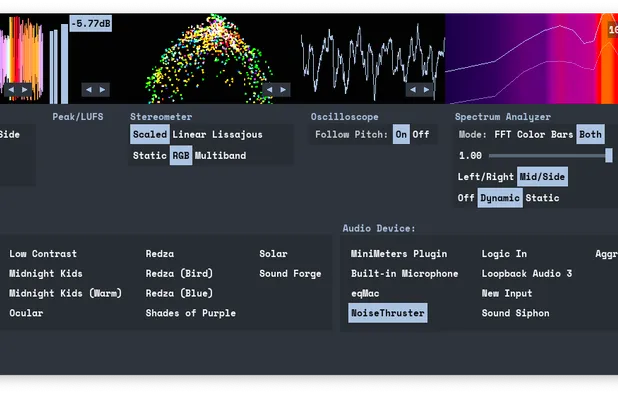
Task: Click the Spectrum Analyzer section heading
Action: click(503, 117)
